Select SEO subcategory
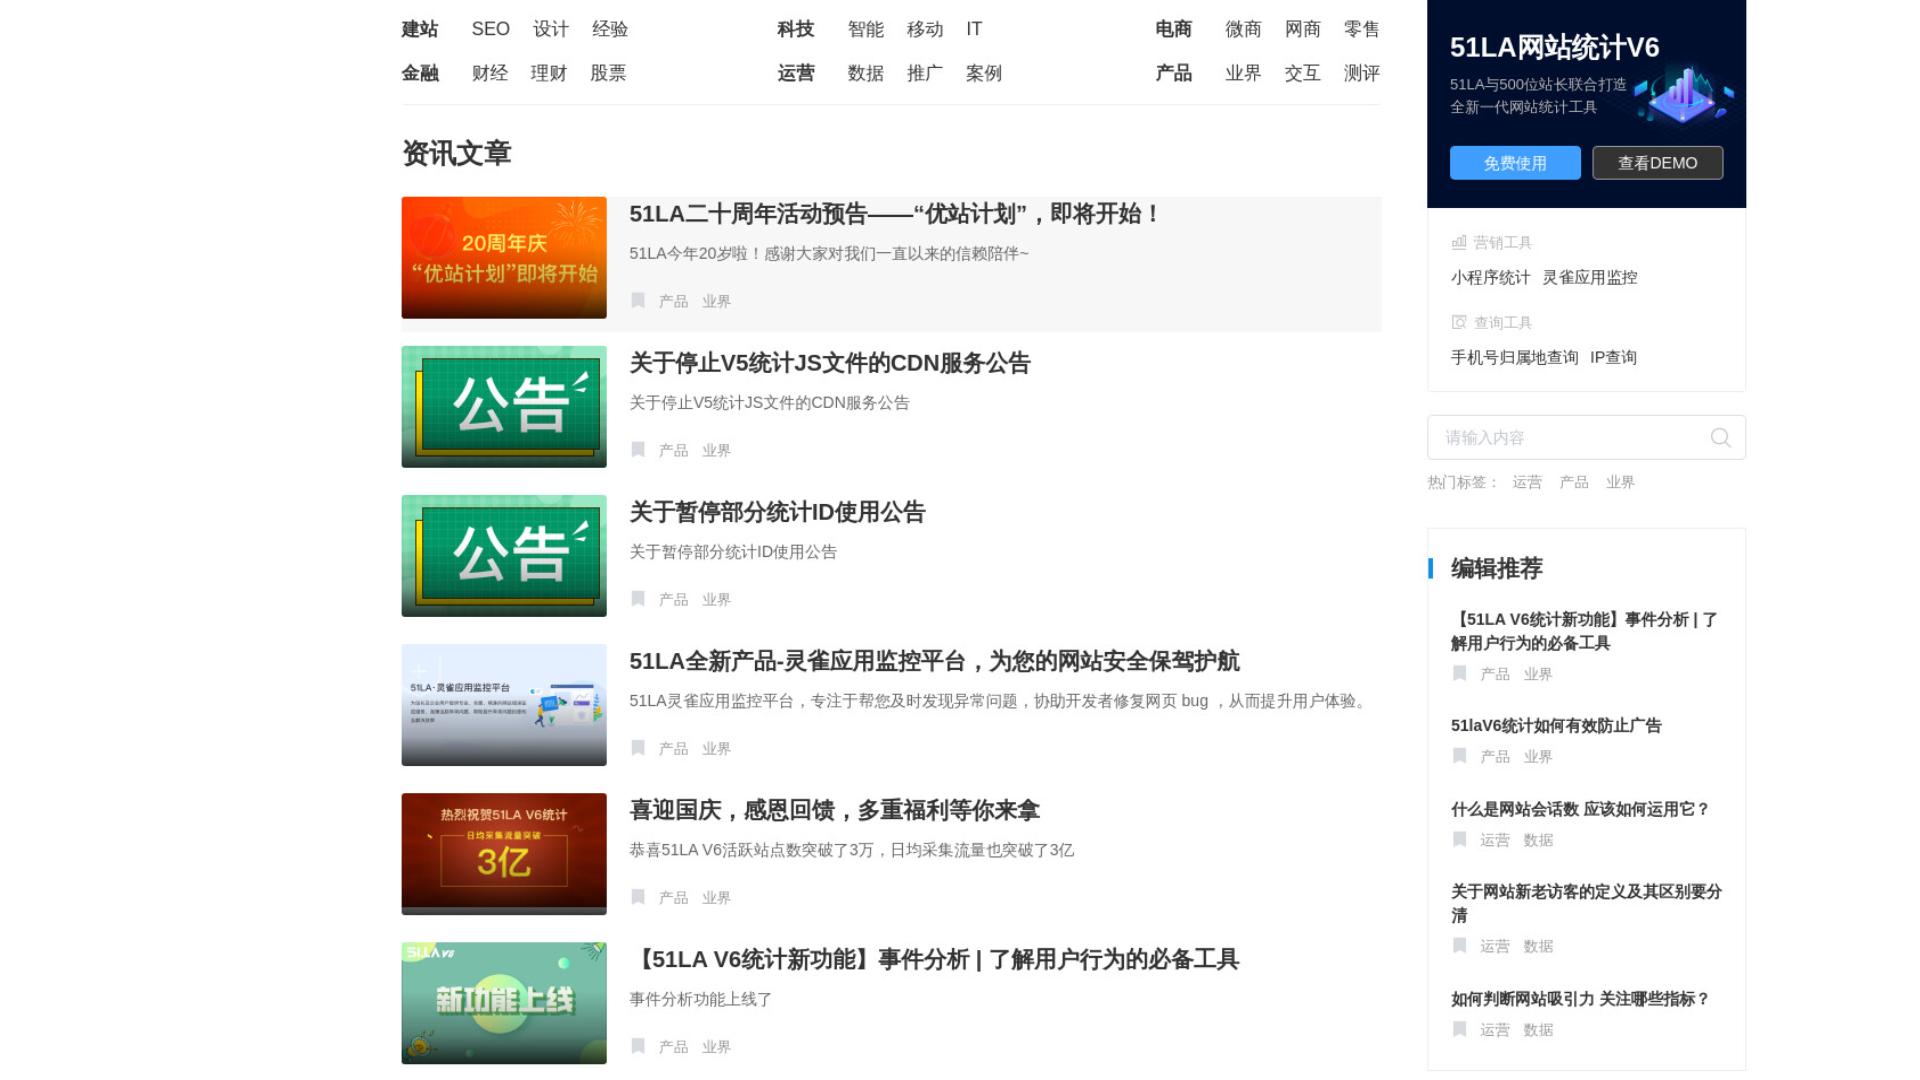Viewport: 1920px width, 1080px height. point(491,29)
